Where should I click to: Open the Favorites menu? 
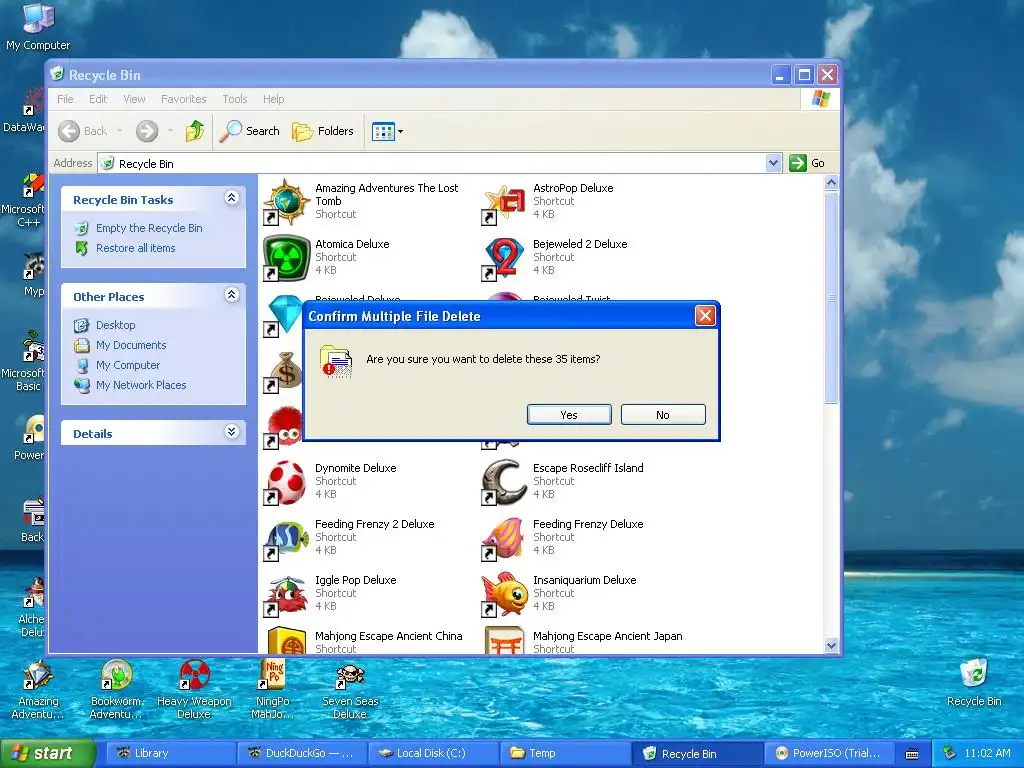pyautogui.click(x=184, y=99)
